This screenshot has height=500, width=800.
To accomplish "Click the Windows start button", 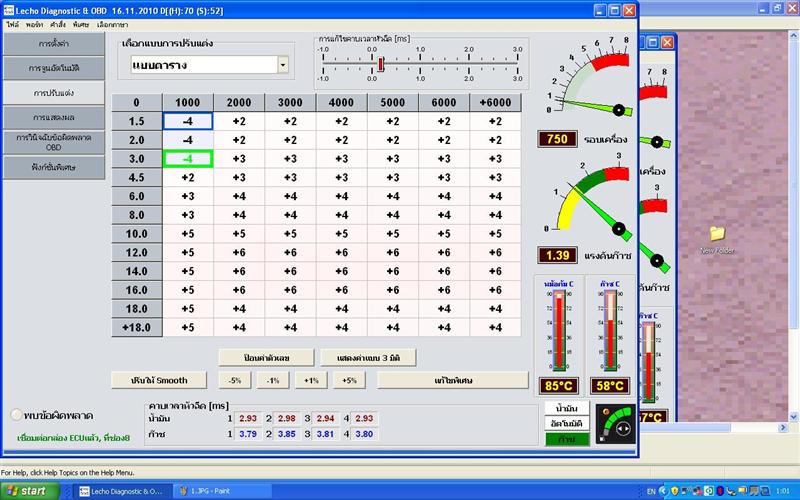I will (x=29, y=491).
